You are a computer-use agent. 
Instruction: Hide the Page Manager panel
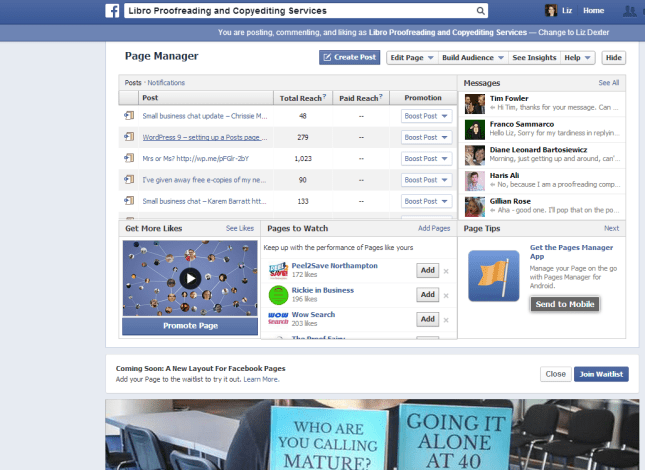click(613, 58)
